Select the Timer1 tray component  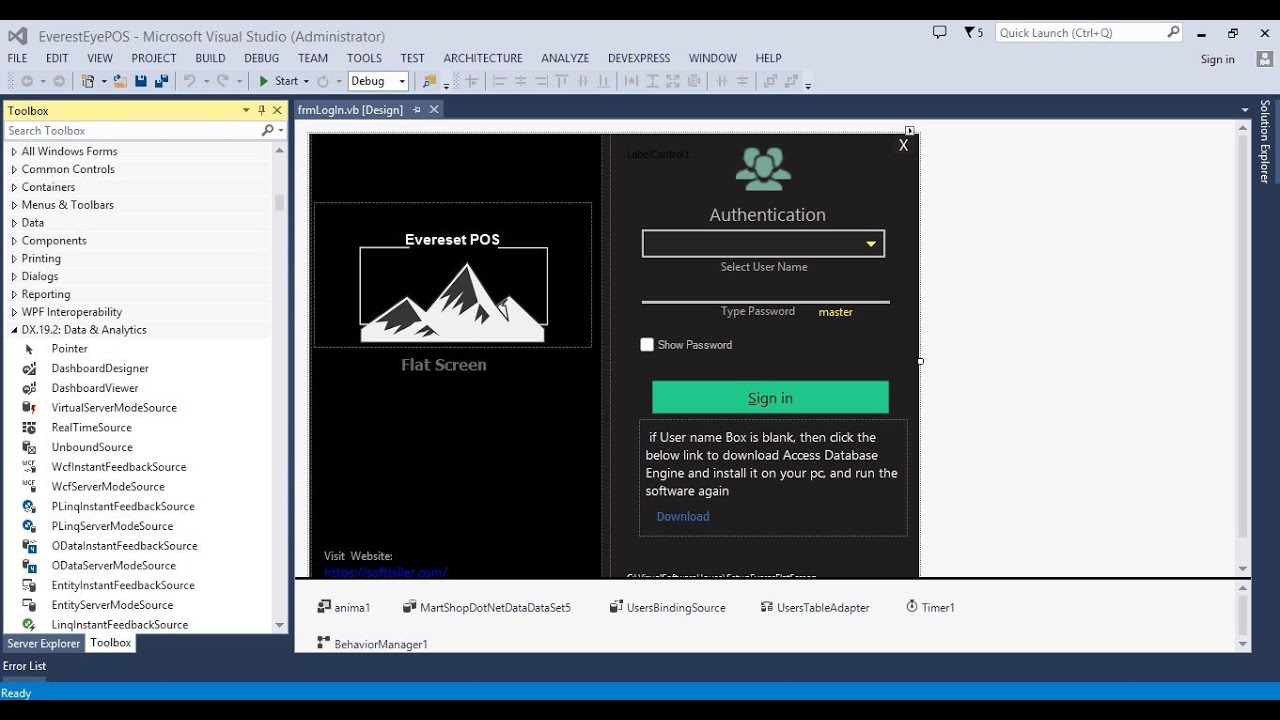click(x=930, y=607)
